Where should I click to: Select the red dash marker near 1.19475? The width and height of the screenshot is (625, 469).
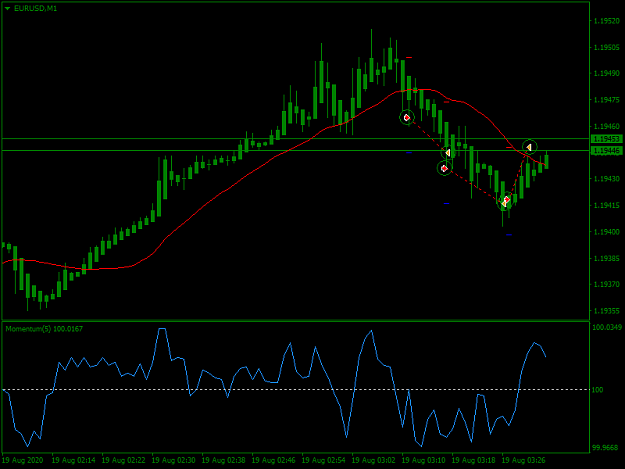pyautogui.click(x=446, y=102)
